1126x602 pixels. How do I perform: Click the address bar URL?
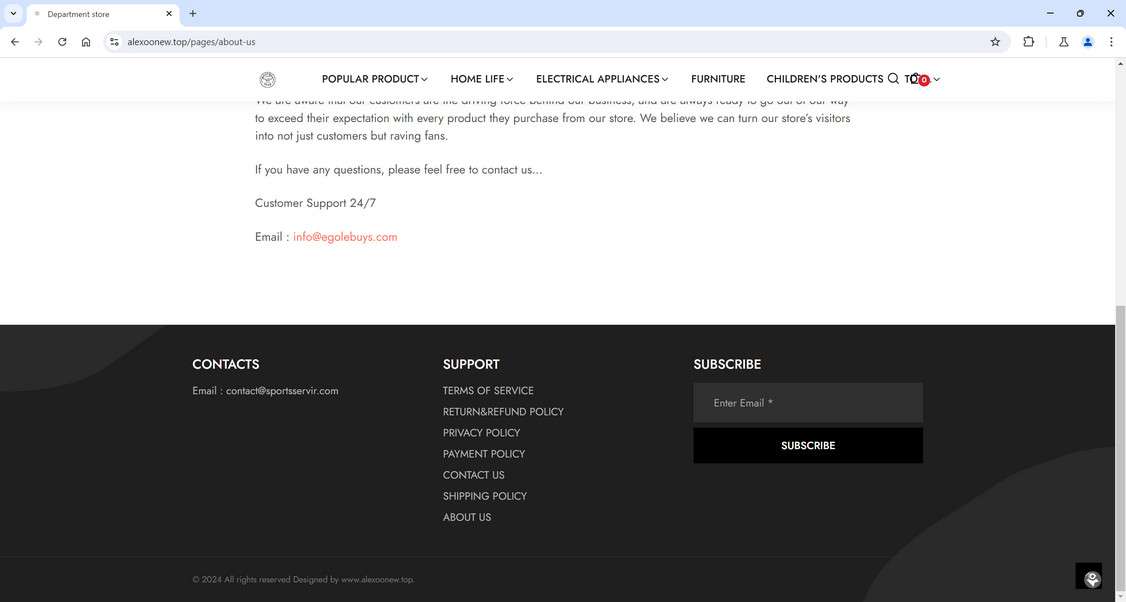coord(191,42)
